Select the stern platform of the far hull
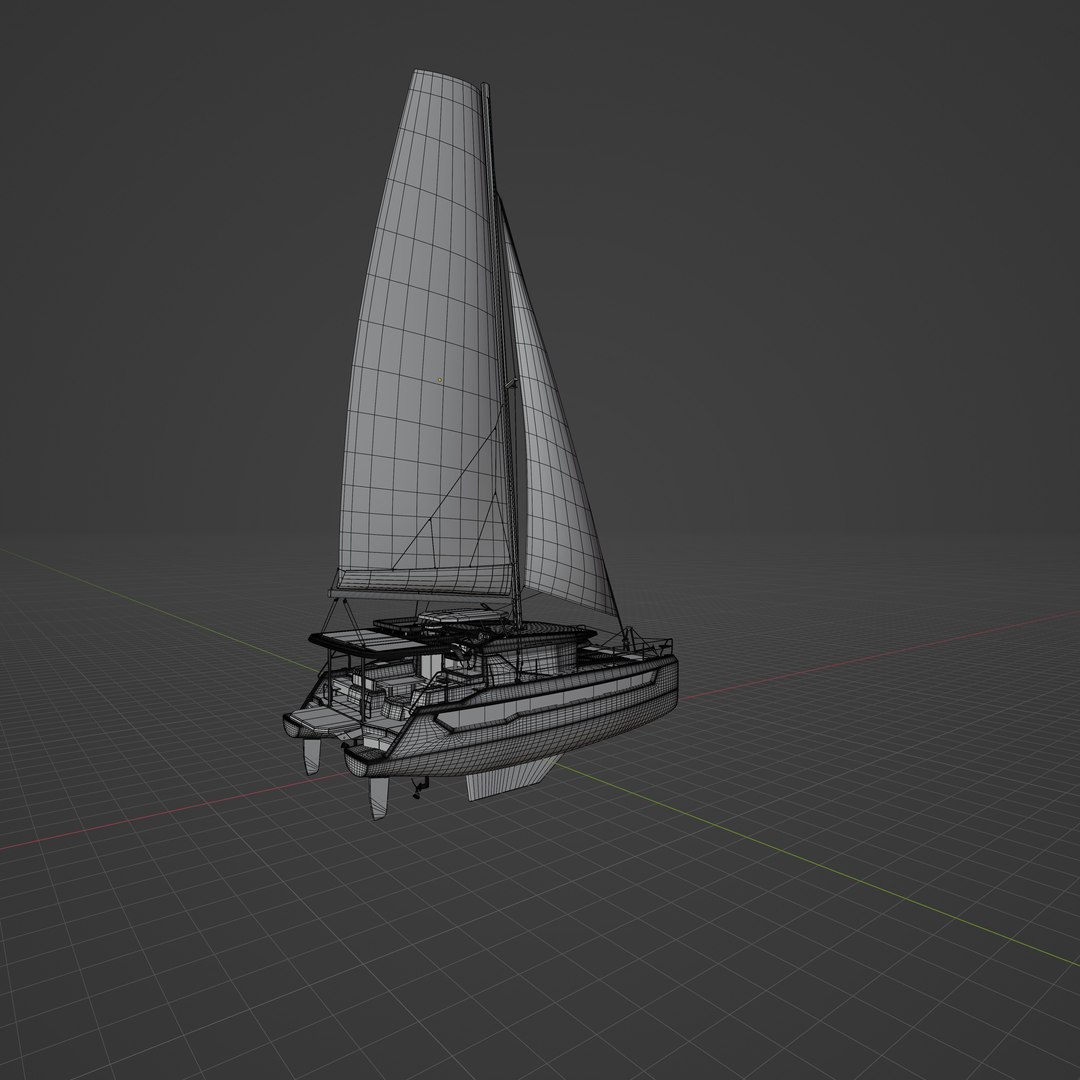This screenshot has height=1080, width=1080. (x=318, y=722)
